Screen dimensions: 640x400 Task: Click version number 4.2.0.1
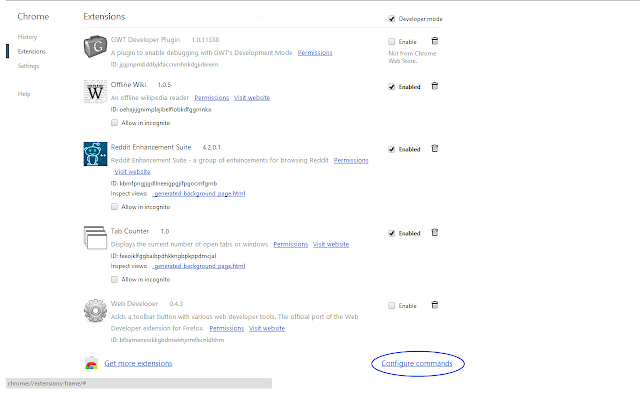(211, 147)
